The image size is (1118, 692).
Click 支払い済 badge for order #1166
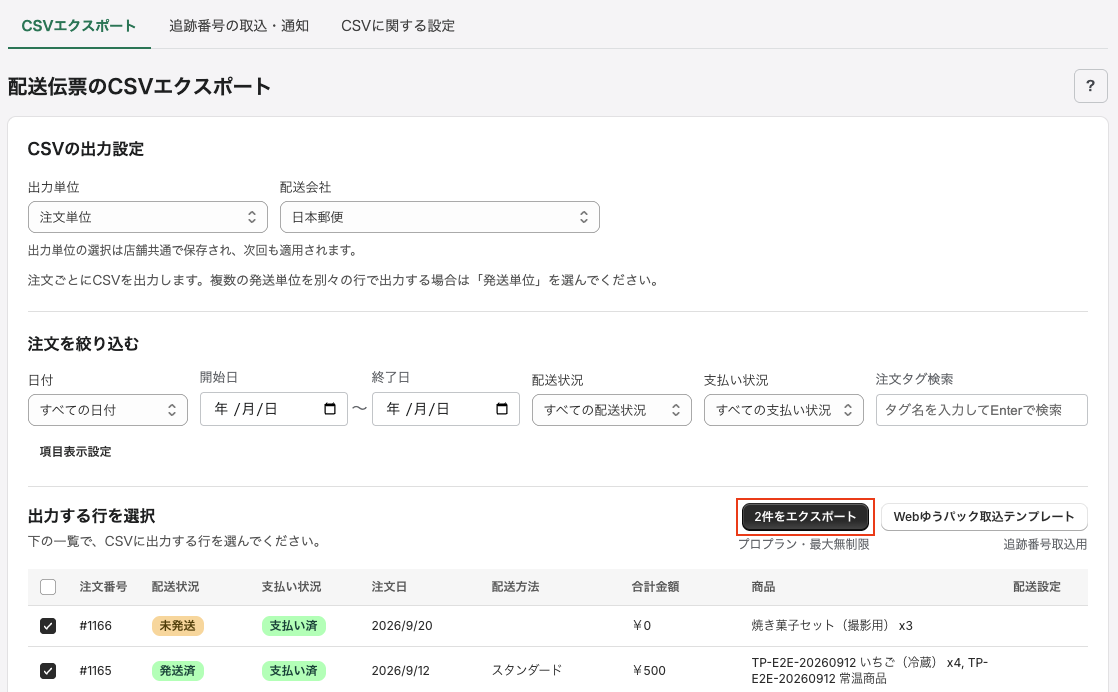click(294, 626)
